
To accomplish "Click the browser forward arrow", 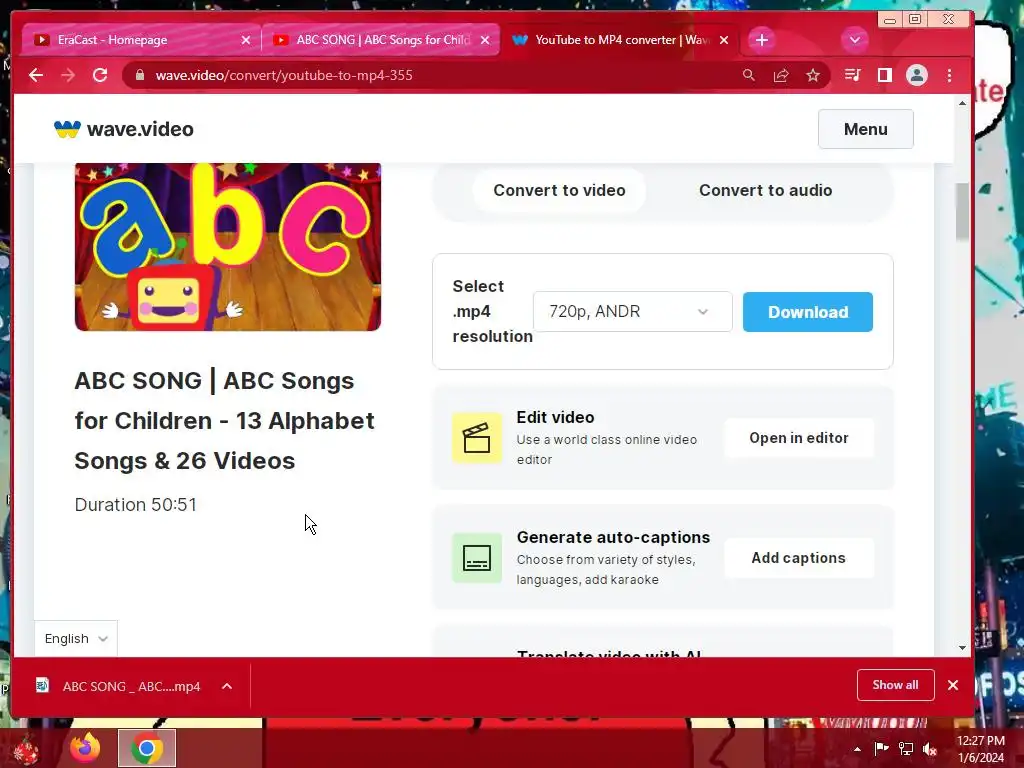I will (x=68, y=75).
